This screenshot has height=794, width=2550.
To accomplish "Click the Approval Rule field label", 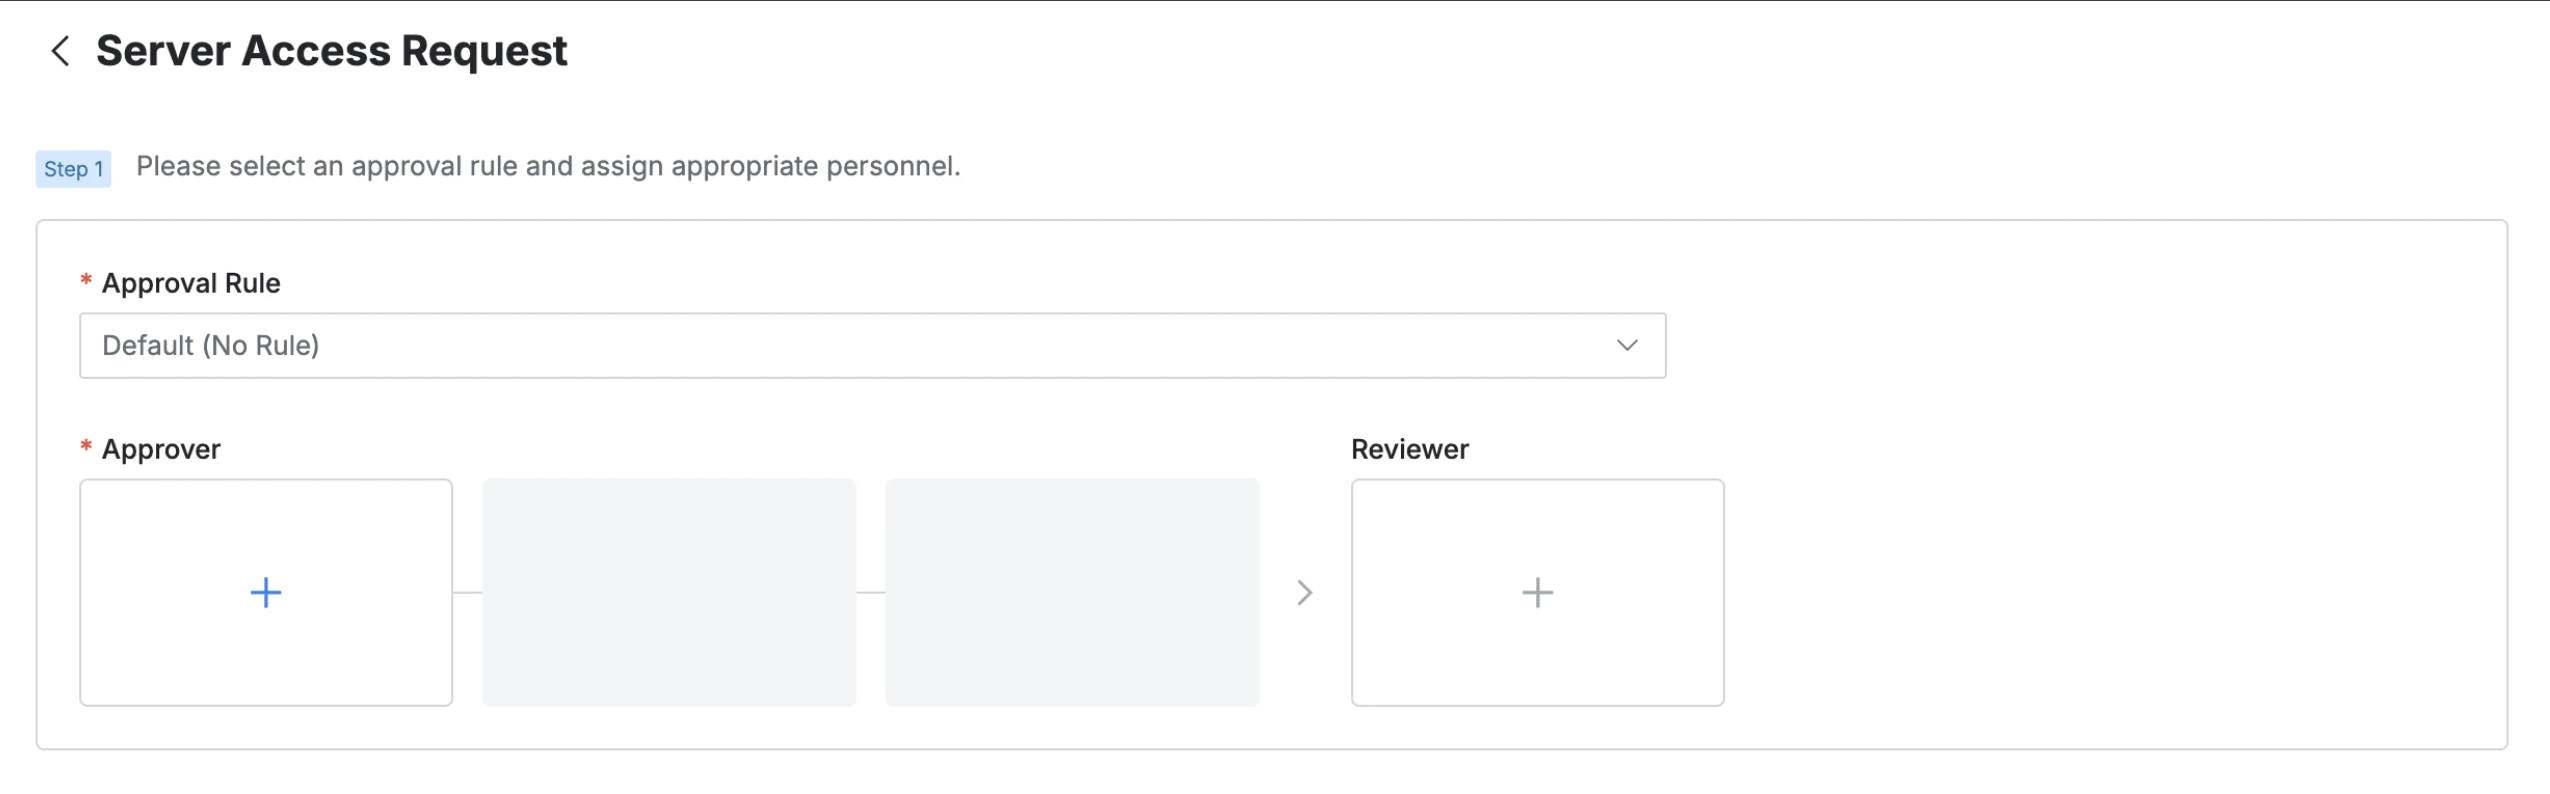I will coord(191,284).
